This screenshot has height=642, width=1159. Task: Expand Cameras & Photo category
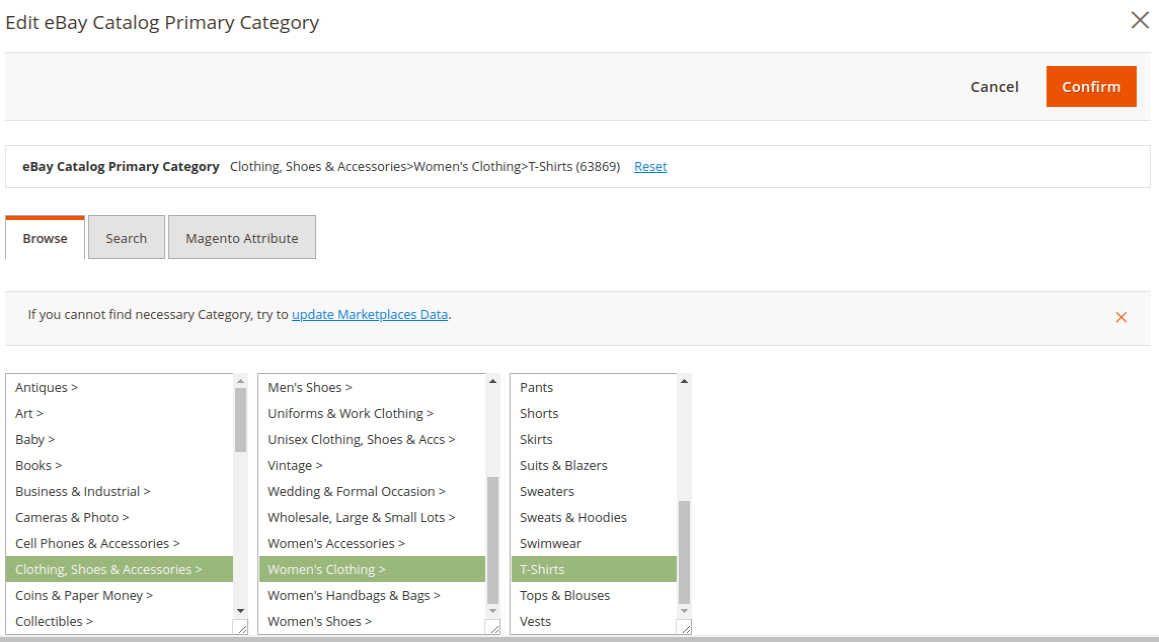pos(72,518)
